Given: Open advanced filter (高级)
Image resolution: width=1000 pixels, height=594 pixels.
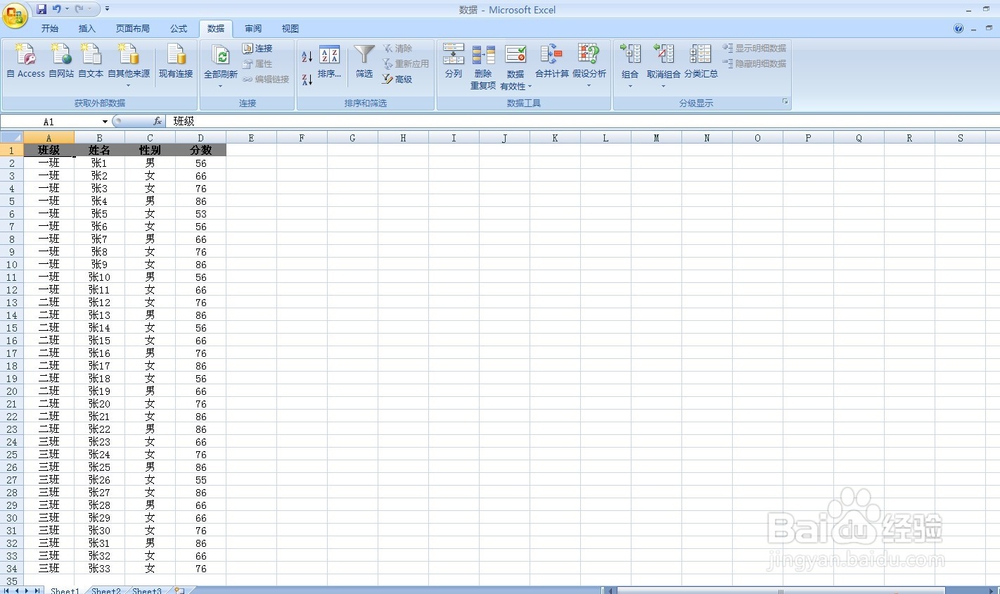Looking at the screenshot, I should pos(397,79).
